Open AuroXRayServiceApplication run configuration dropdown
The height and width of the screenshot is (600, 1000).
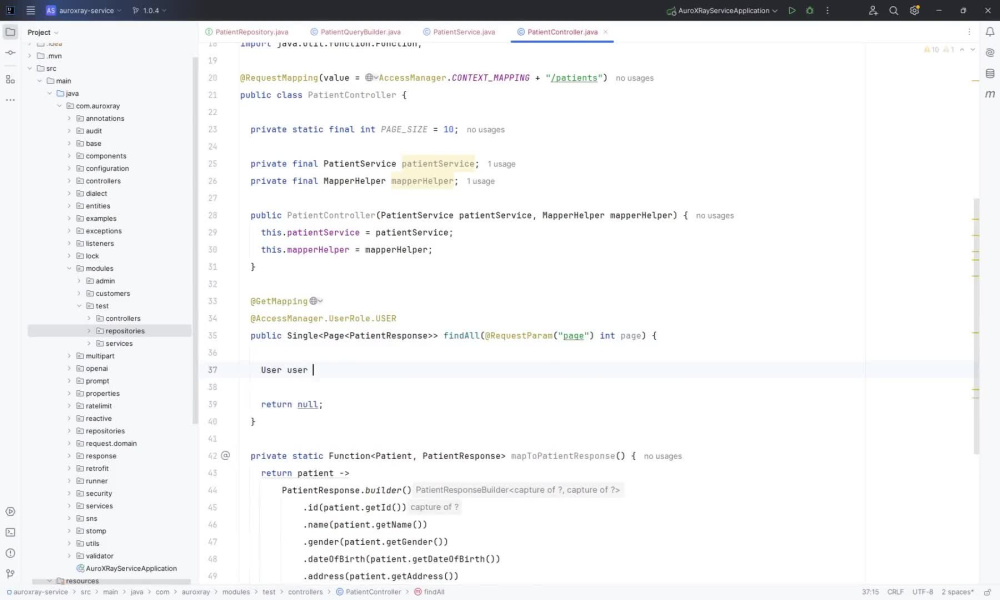(722, 10)
